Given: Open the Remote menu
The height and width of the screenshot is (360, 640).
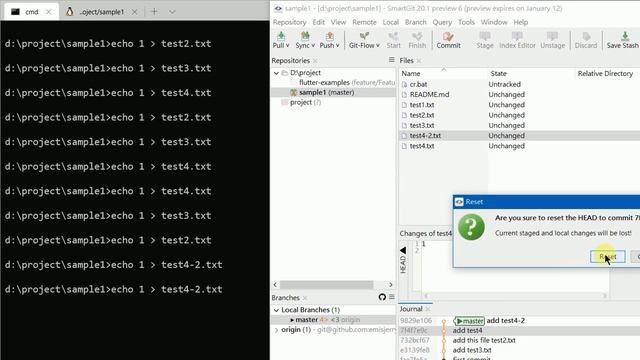Looking at the screenshot, I should 364,22.
